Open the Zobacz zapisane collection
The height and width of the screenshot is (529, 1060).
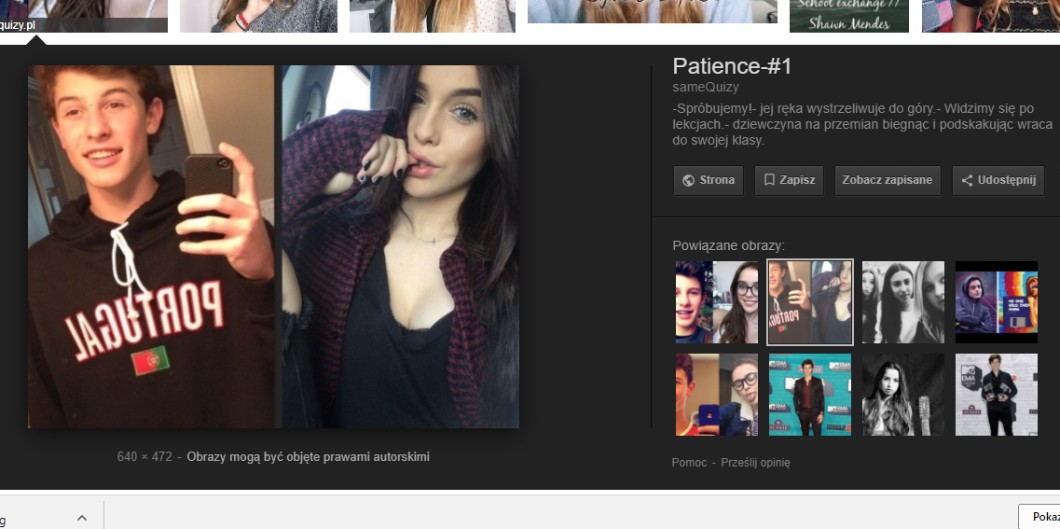[x=887, y=181]
